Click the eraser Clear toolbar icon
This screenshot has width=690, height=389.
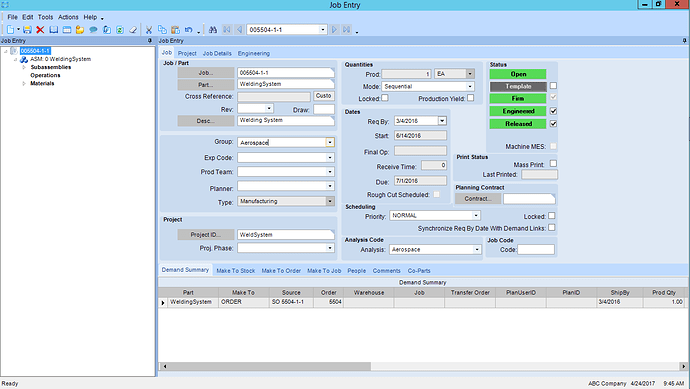[133, 29]
